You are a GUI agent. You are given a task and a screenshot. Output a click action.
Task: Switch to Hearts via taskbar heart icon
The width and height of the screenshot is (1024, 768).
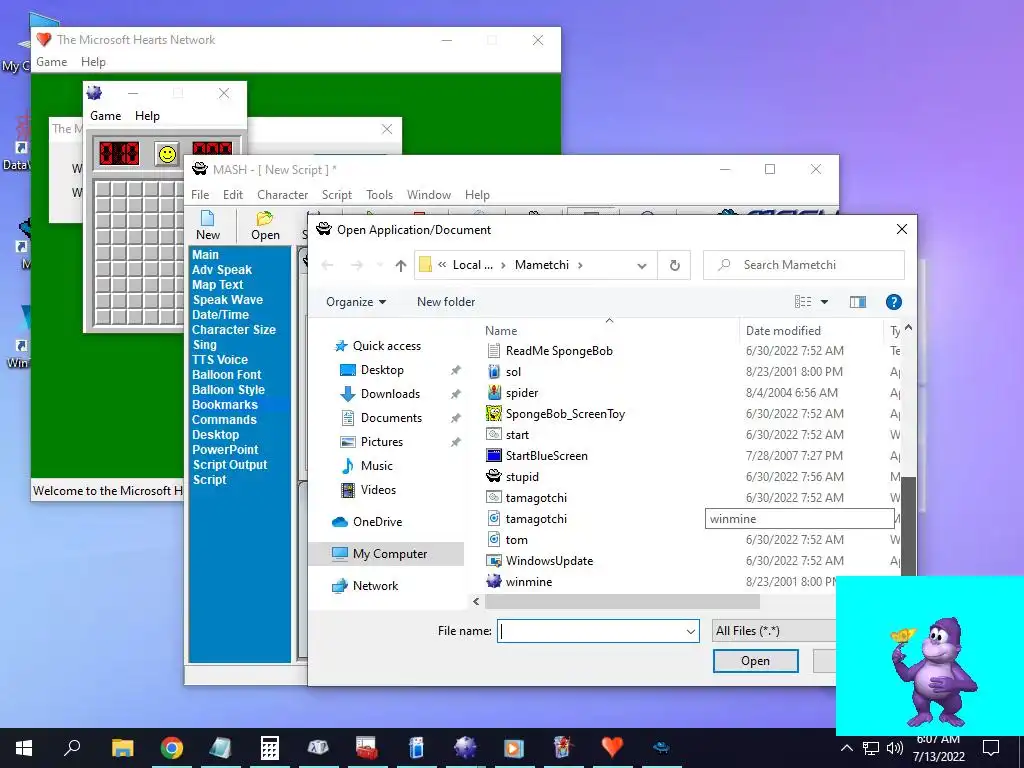coord(612,748)
